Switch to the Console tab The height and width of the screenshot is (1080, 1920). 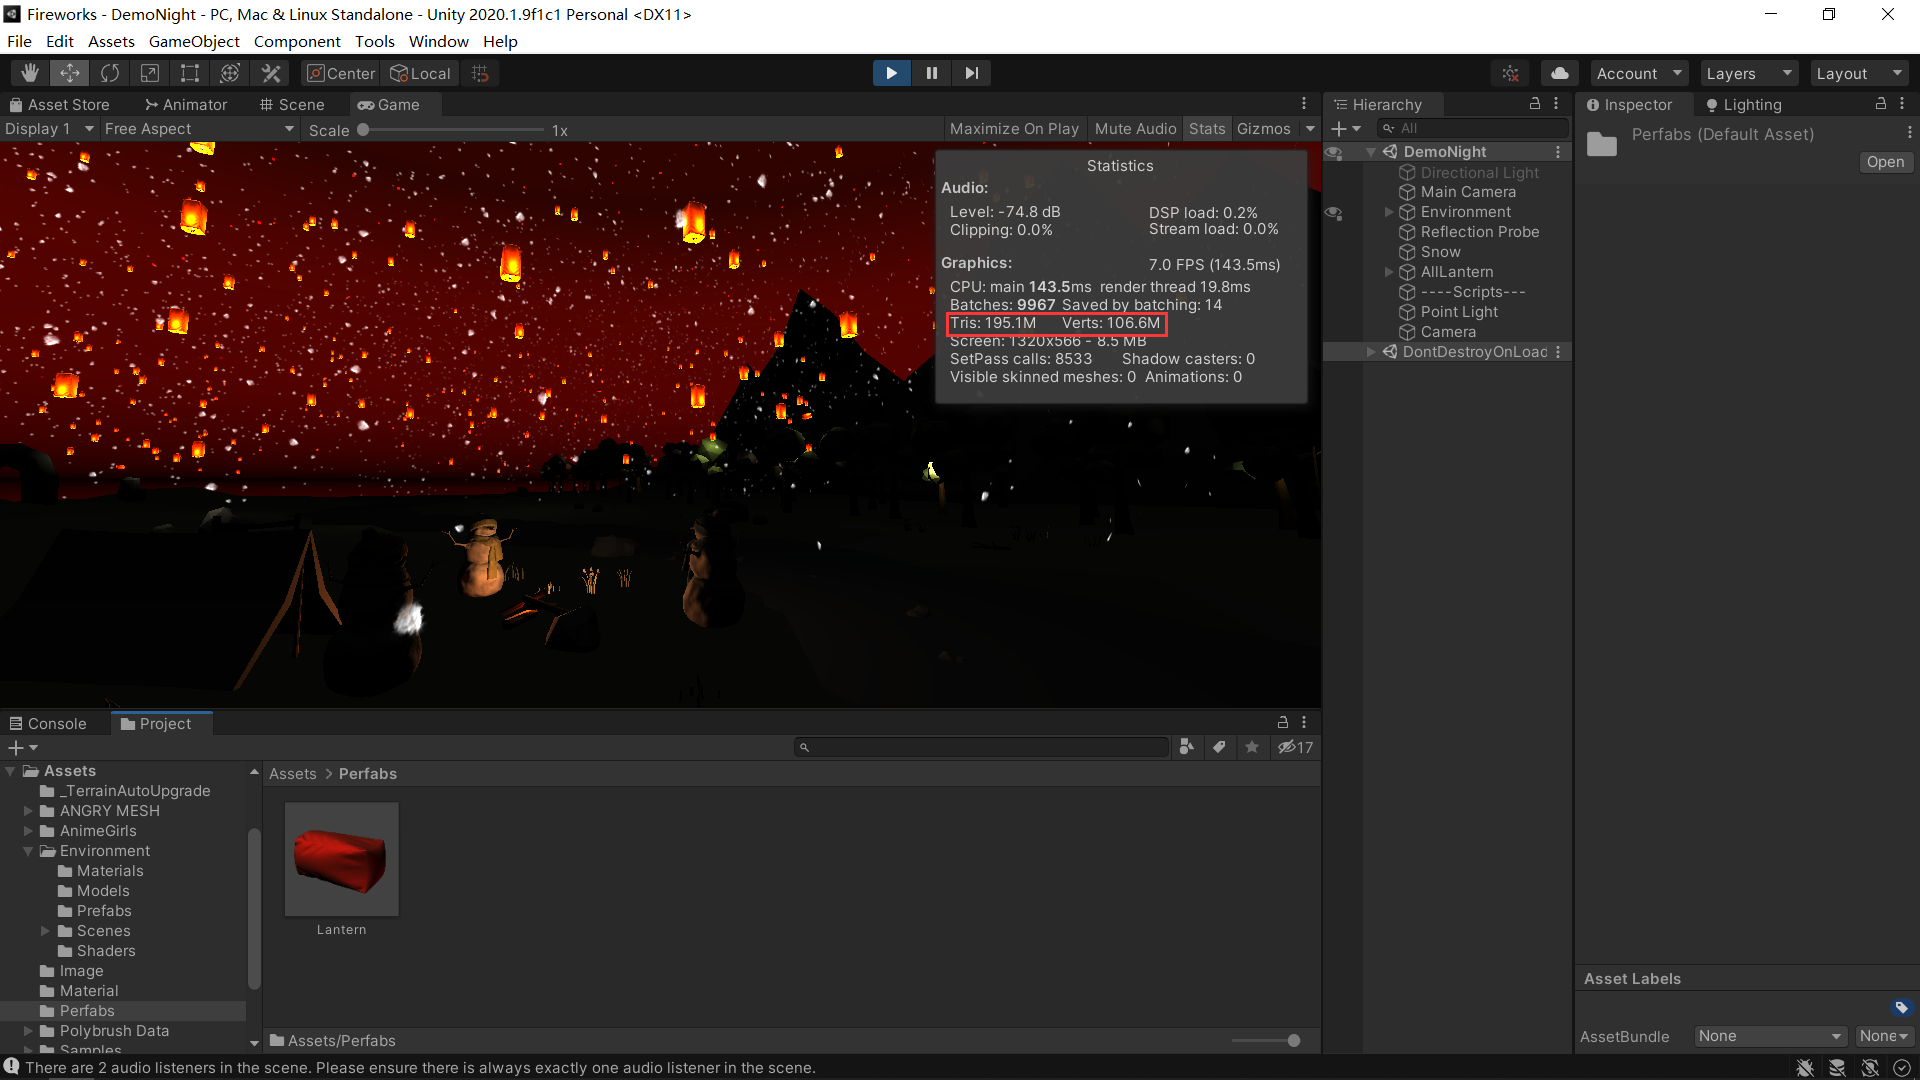pyautogui.click(x=55, y=722)
